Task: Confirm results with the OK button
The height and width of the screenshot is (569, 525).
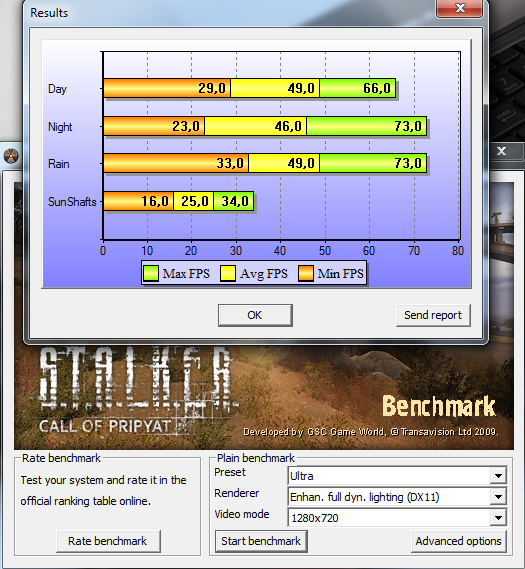Action: click(255, 315)
